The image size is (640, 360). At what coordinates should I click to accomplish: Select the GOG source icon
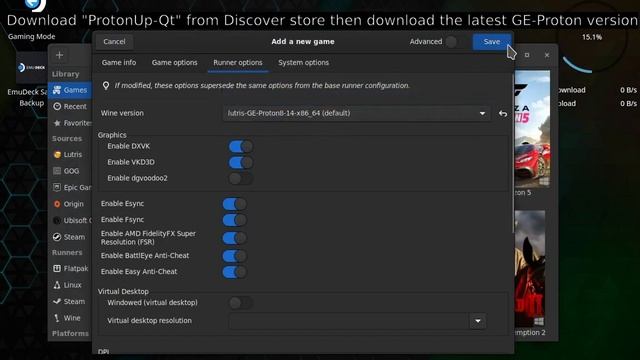[57, 171]
